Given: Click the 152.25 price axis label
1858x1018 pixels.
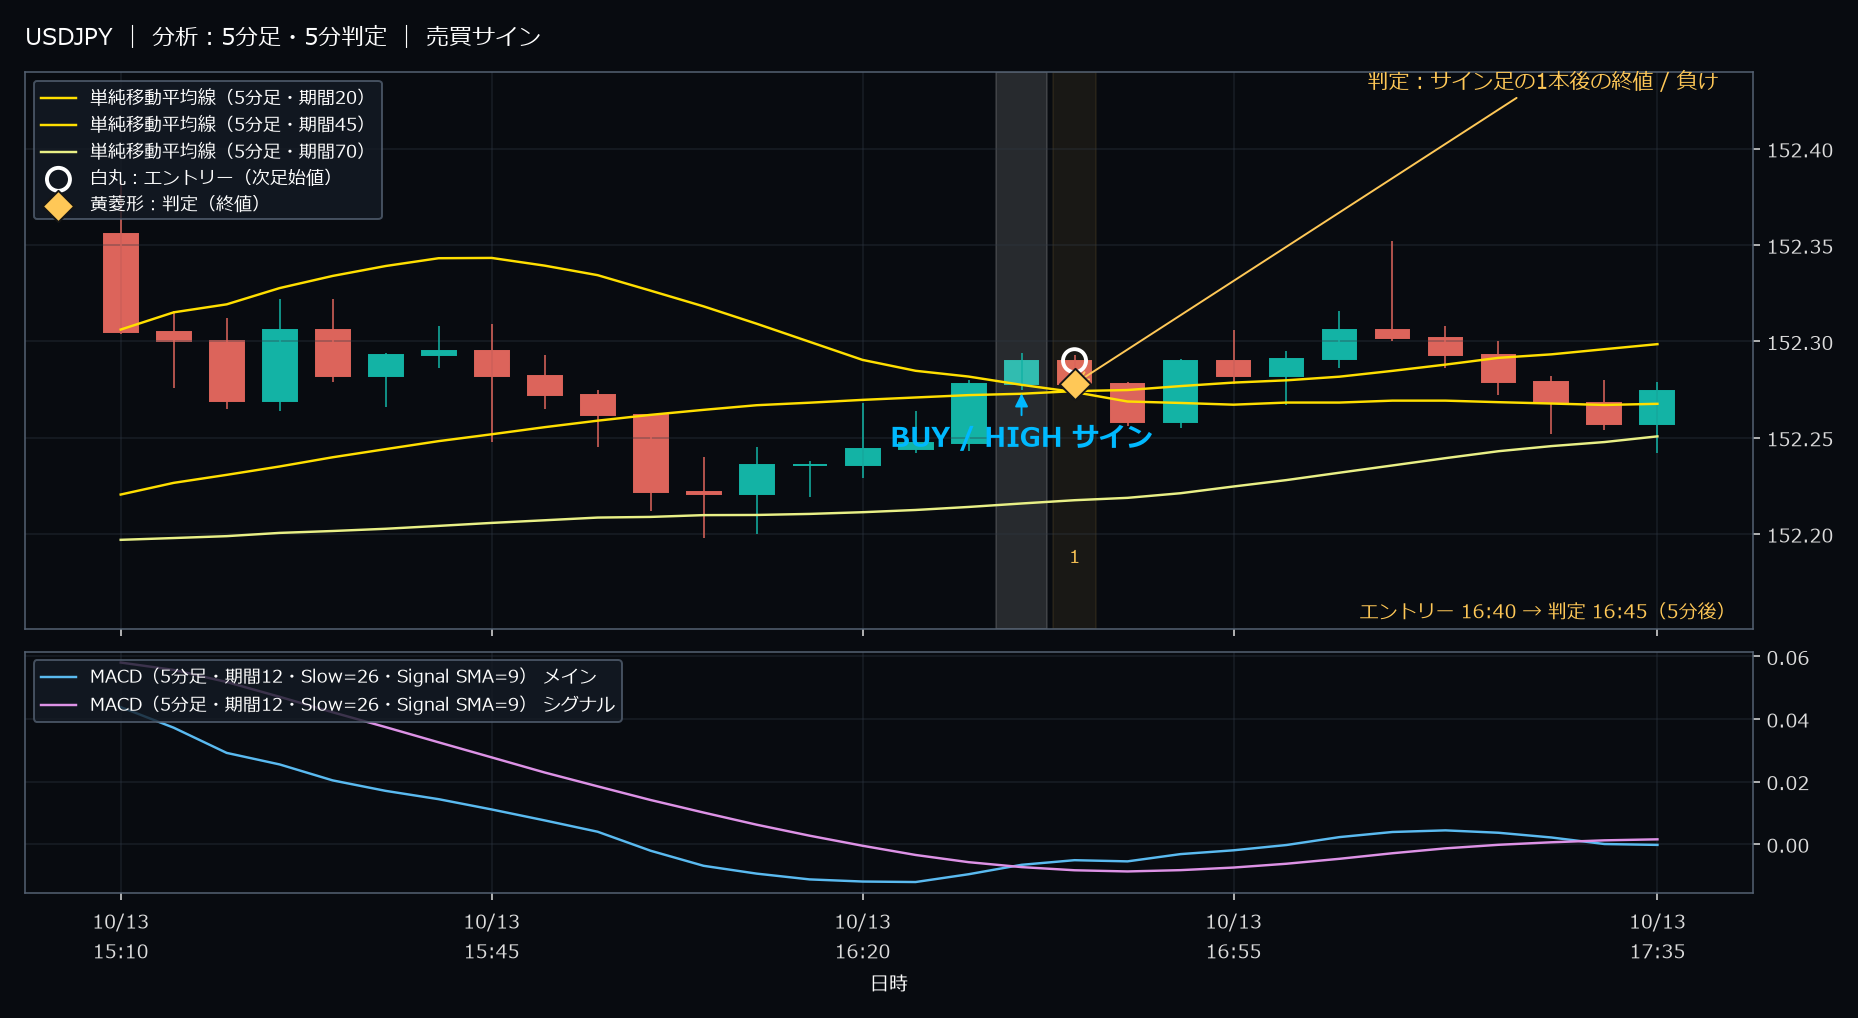Looking at the screenshot, I should 1800,439.
